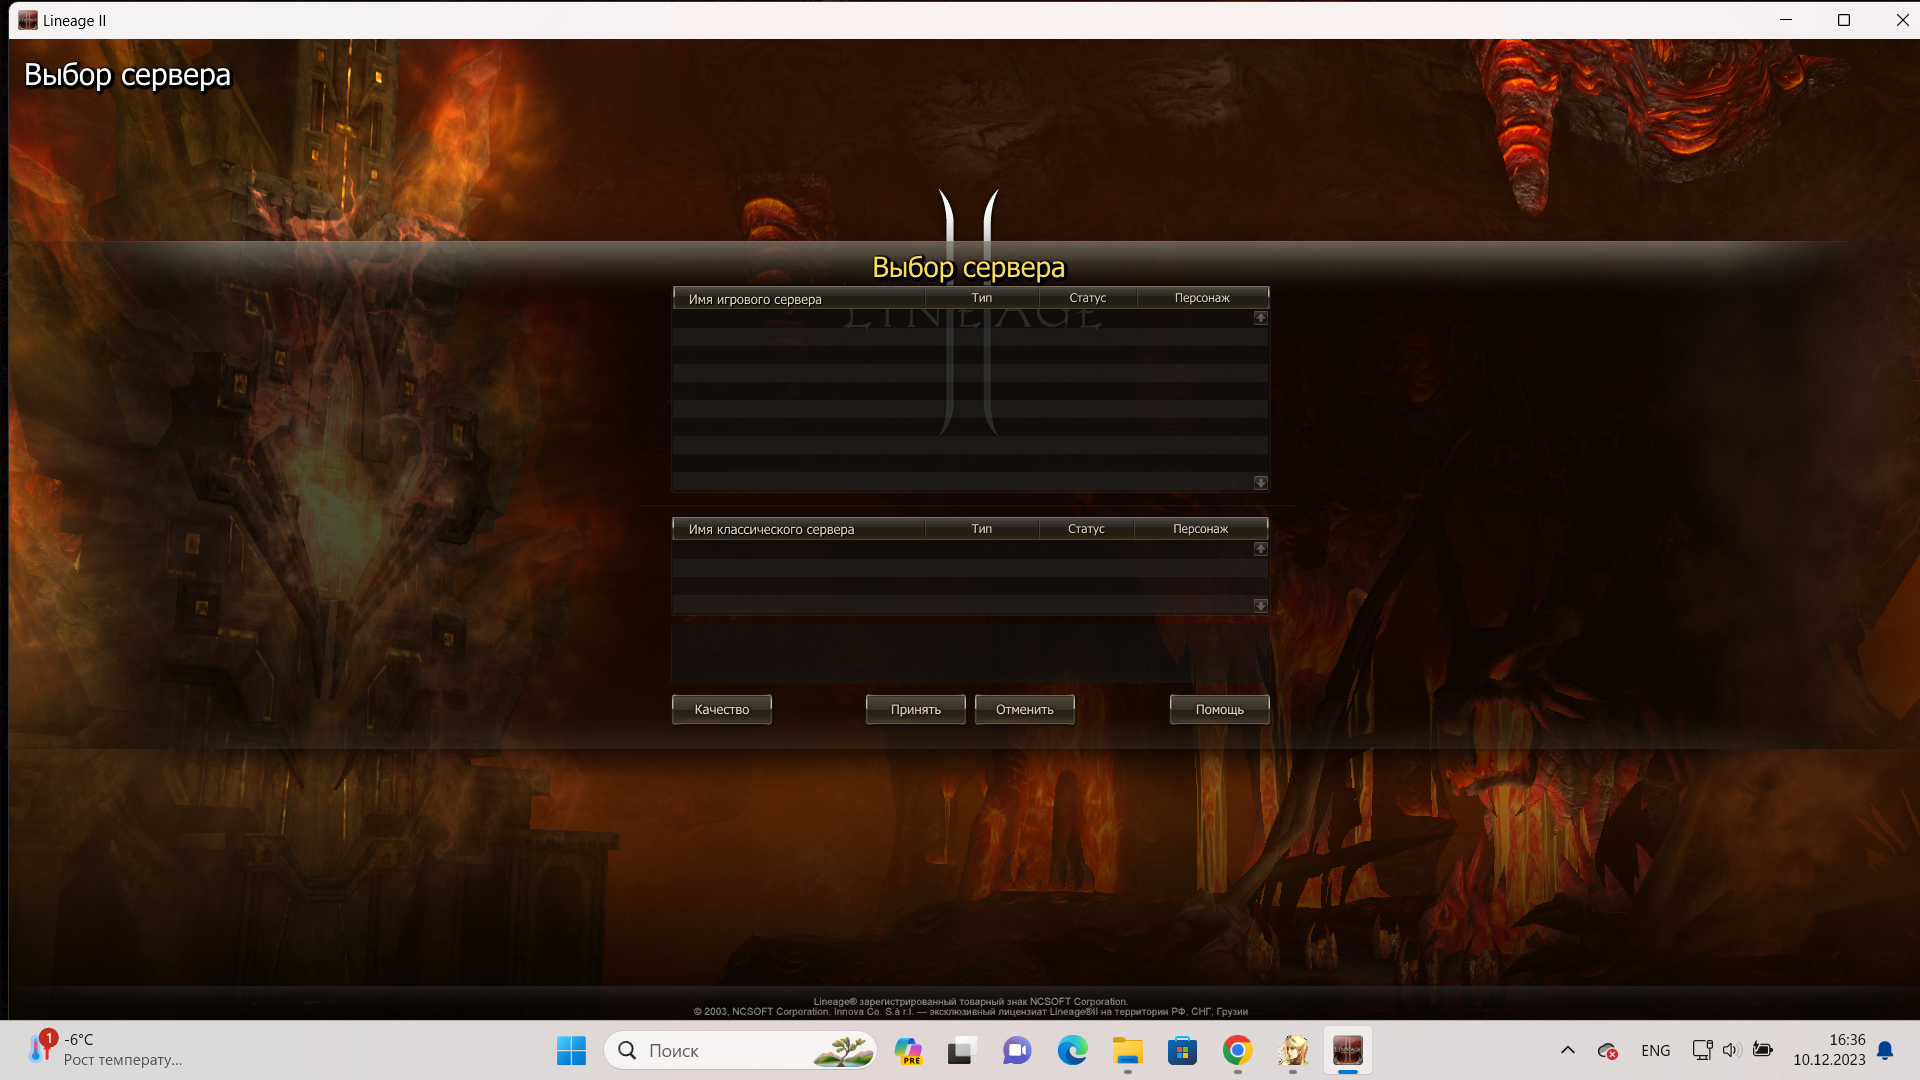Open help with the Помощь button

1219,709
